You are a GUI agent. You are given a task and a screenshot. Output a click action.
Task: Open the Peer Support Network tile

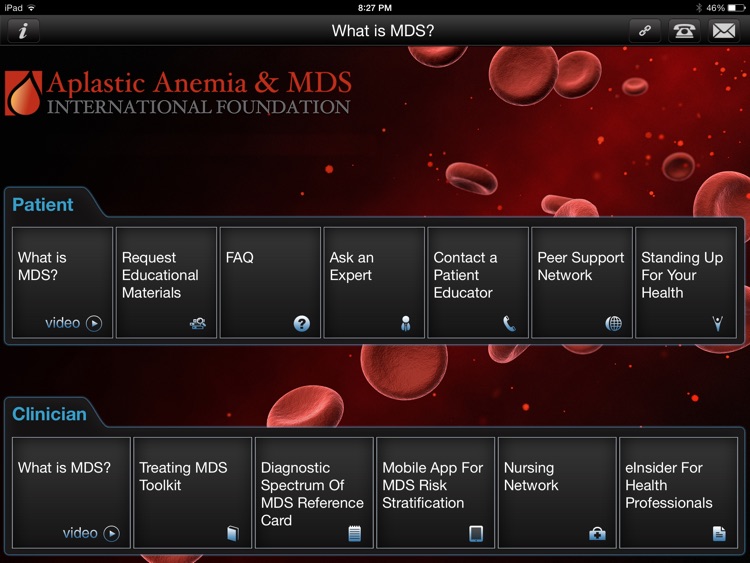tap(582, 283)
